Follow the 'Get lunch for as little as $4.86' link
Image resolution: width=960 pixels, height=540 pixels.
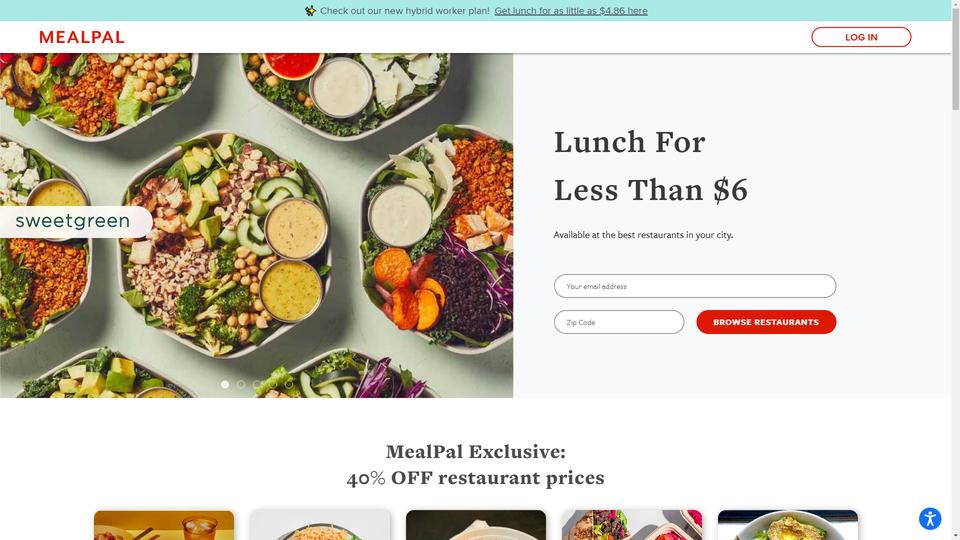click(x=571, y=11)
